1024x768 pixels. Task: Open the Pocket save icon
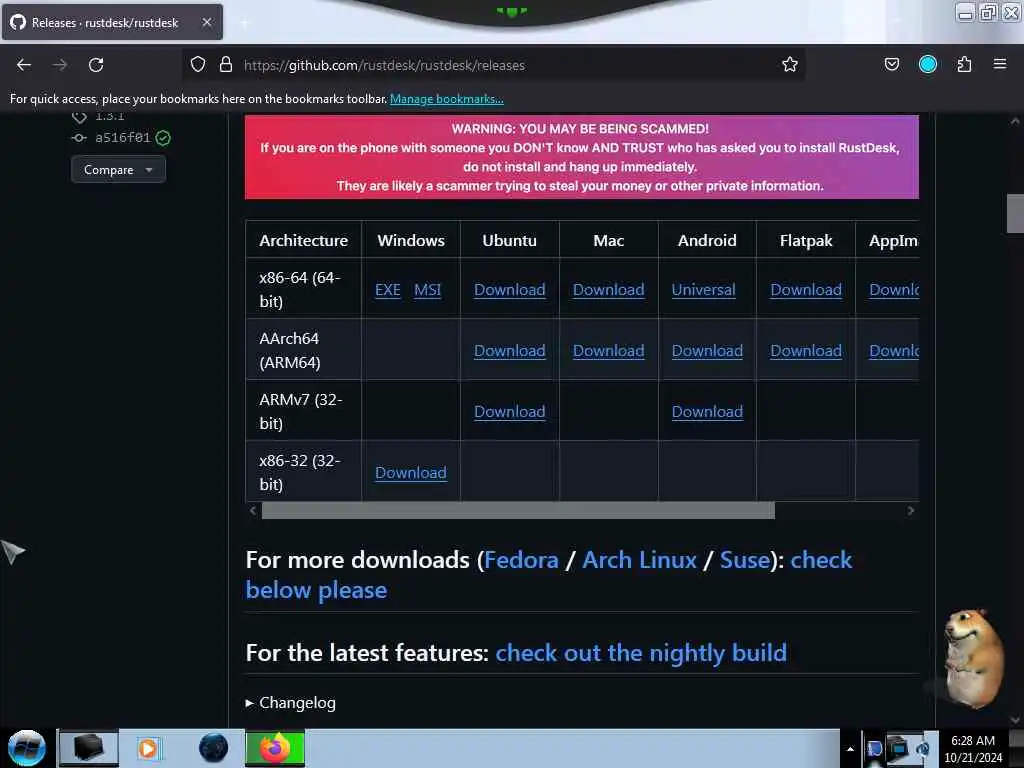pos(891,65)
